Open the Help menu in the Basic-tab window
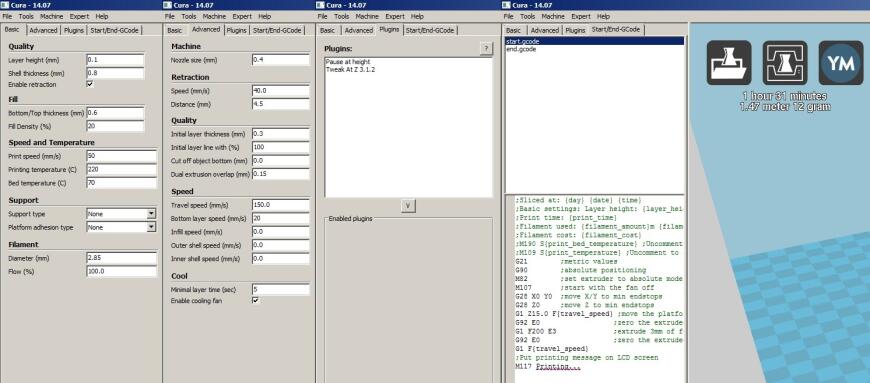The height and width of the screenshot is (383, 870). [x=102, y=17]
